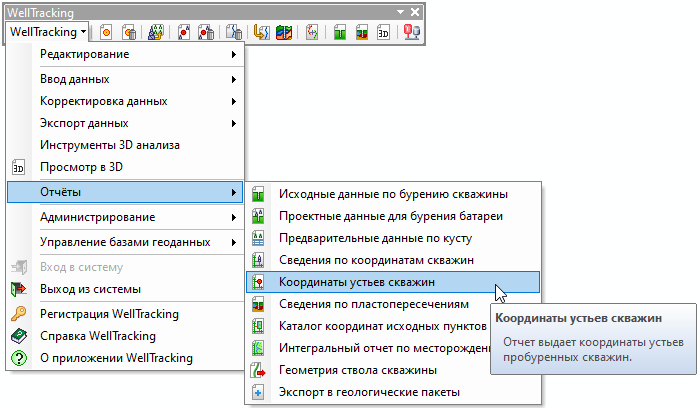
Task: Click the target page with trash can icon
Action: pyautogui.click(x=129, y=32)
